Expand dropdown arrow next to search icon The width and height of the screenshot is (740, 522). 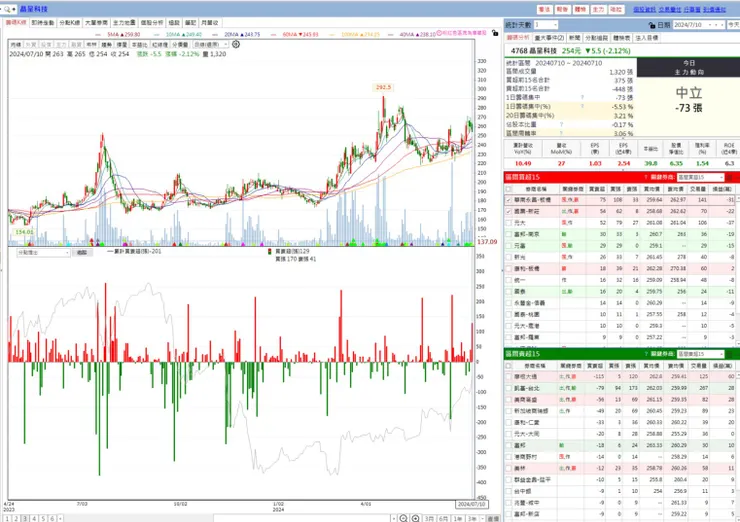tap(14, 9)
